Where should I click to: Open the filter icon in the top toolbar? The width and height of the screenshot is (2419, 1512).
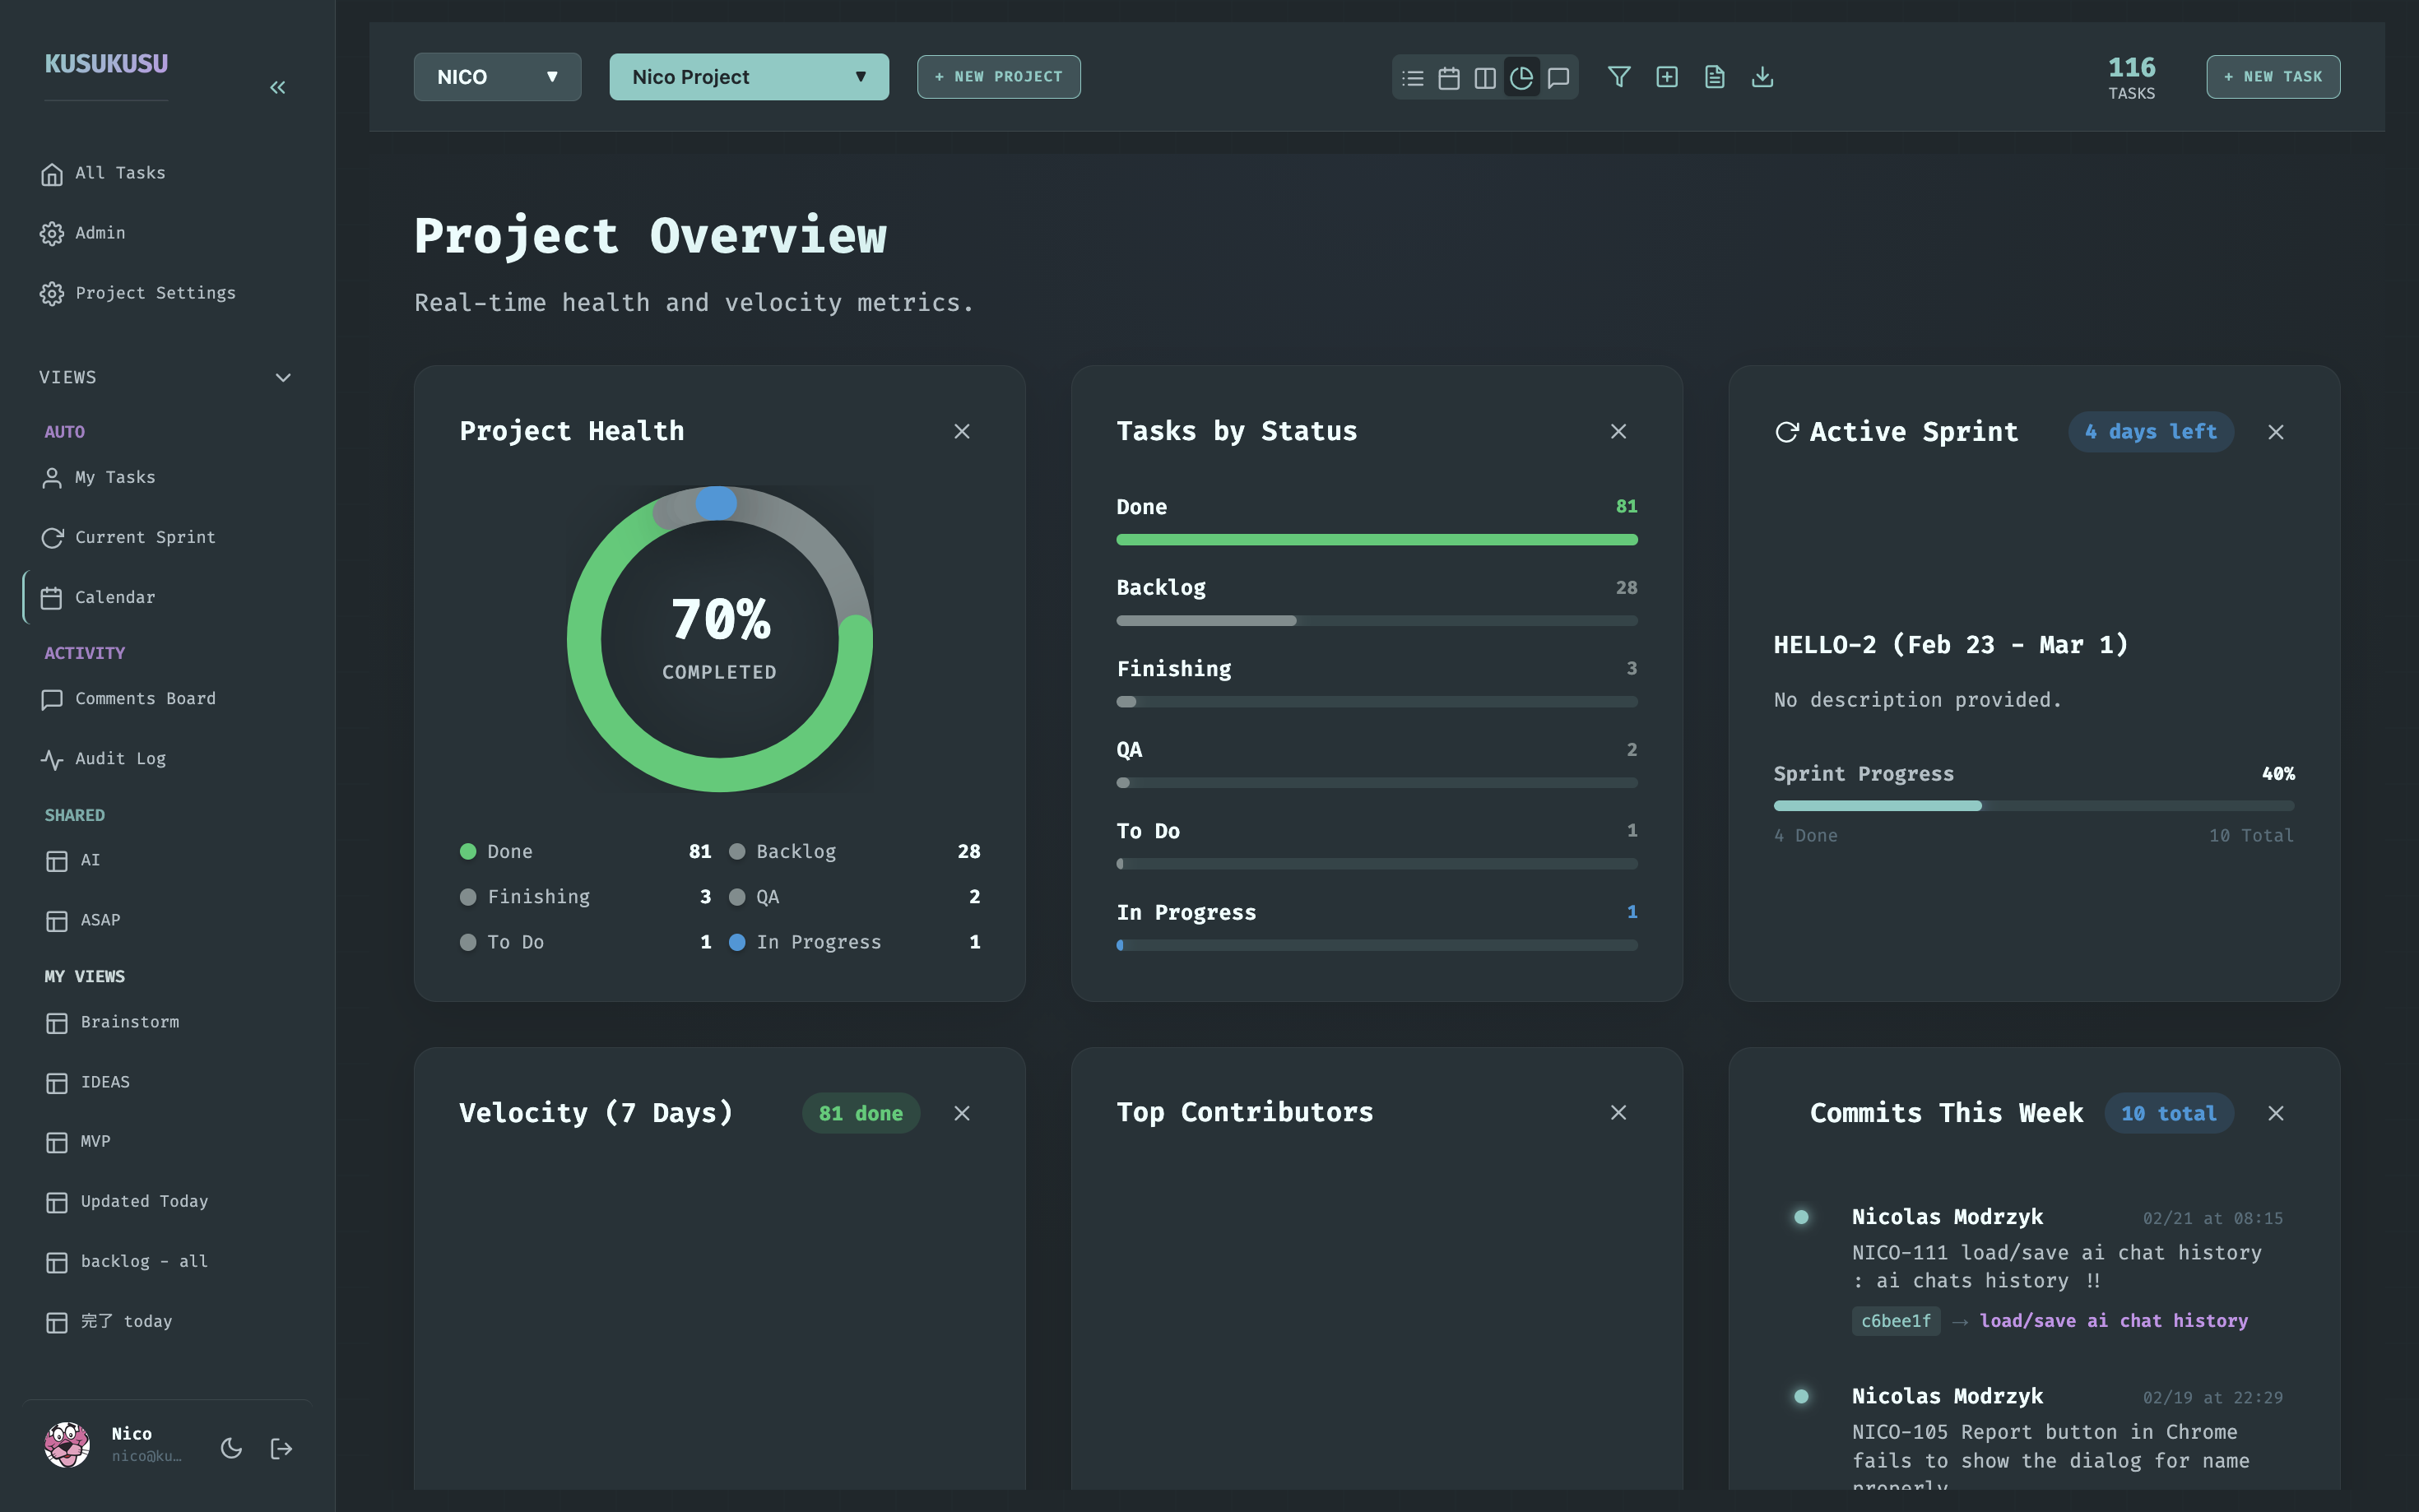(1619, 77)
